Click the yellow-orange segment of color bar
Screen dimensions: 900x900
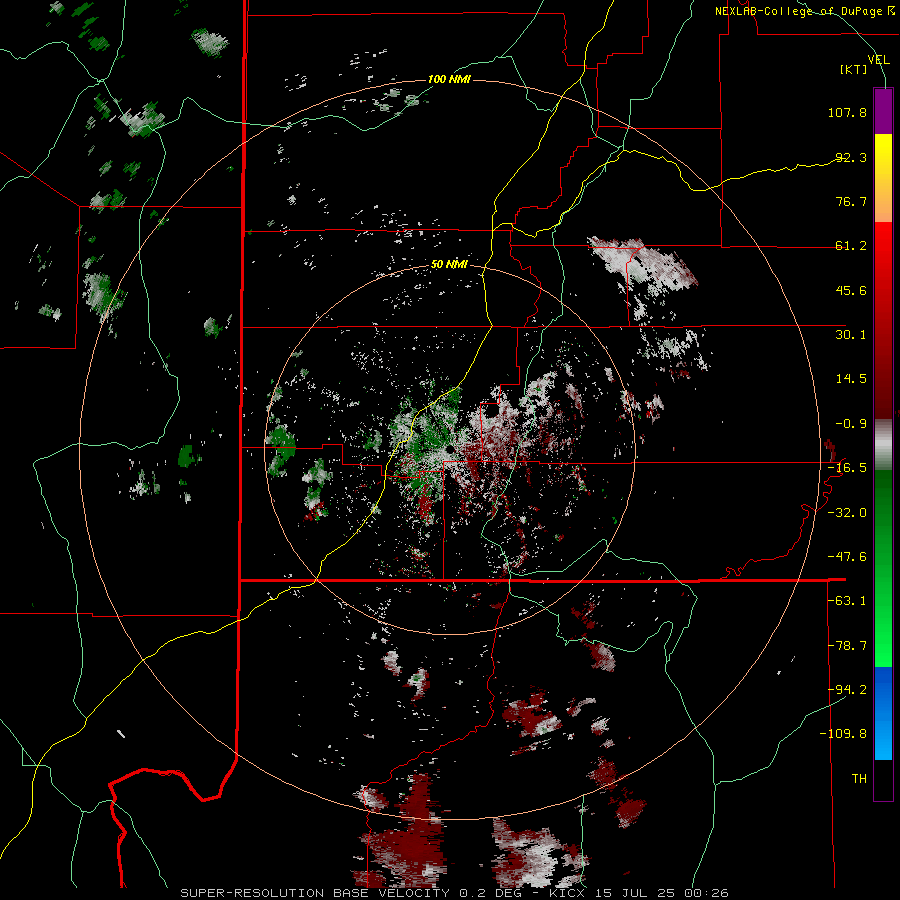(883, 178)
